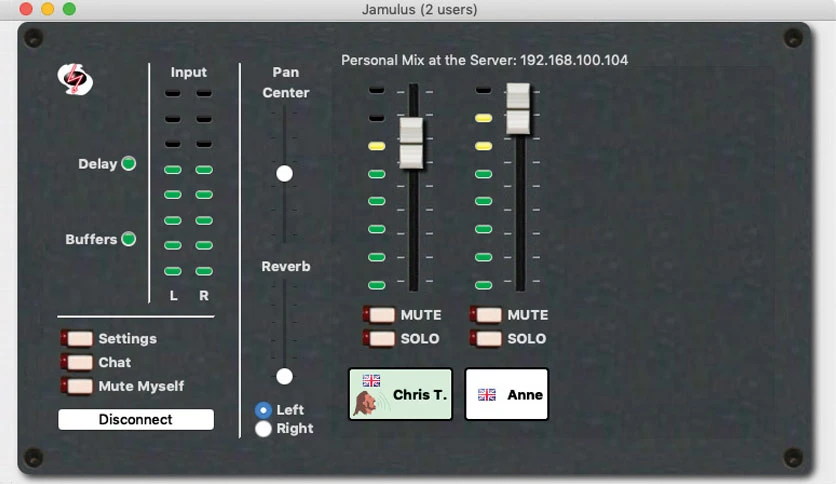
Task: Select the Right reverb channel radio
Action: point(263,429)
